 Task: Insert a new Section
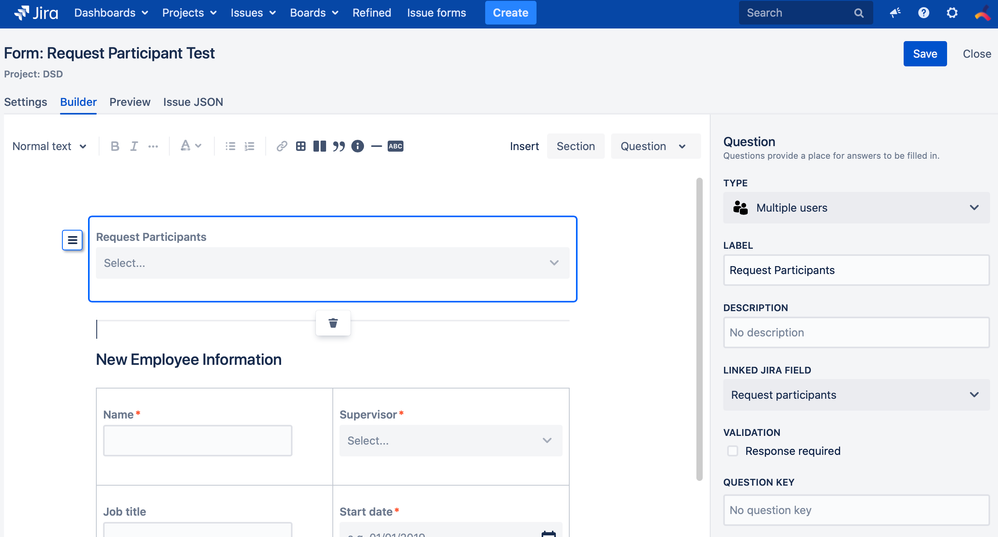pos(575,146)
